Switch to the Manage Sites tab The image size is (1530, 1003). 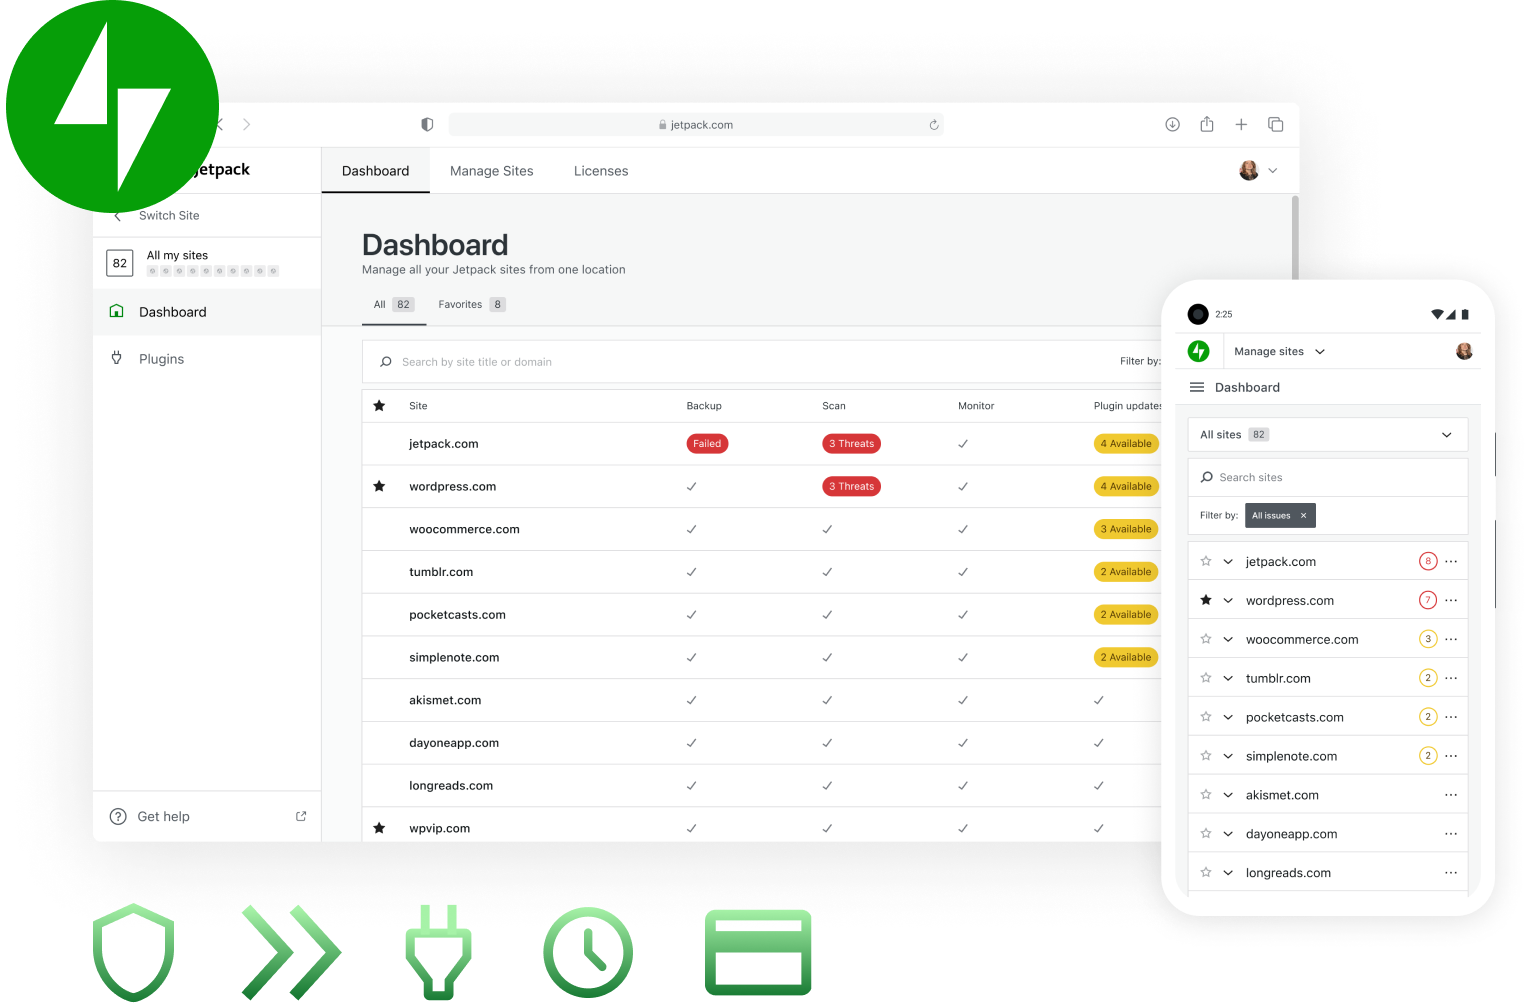[x=491, y=171]
